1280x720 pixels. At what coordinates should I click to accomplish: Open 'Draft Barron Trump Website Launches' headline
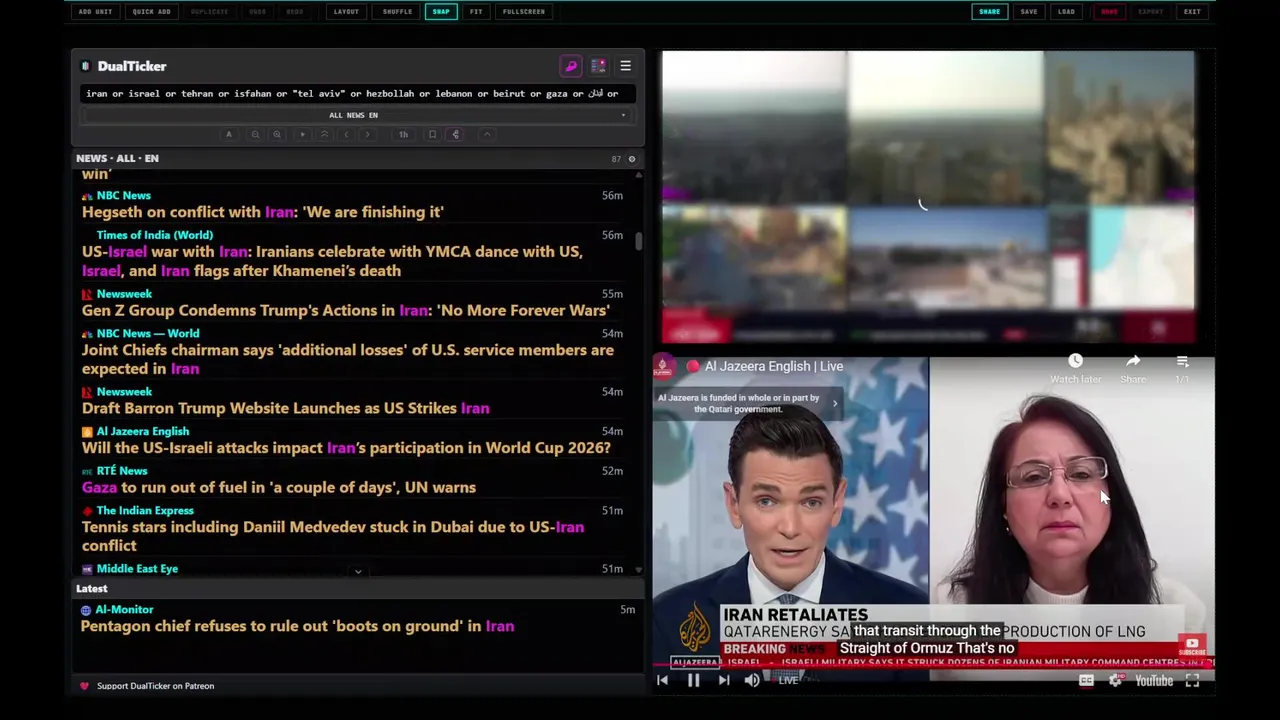click(285, 408)
